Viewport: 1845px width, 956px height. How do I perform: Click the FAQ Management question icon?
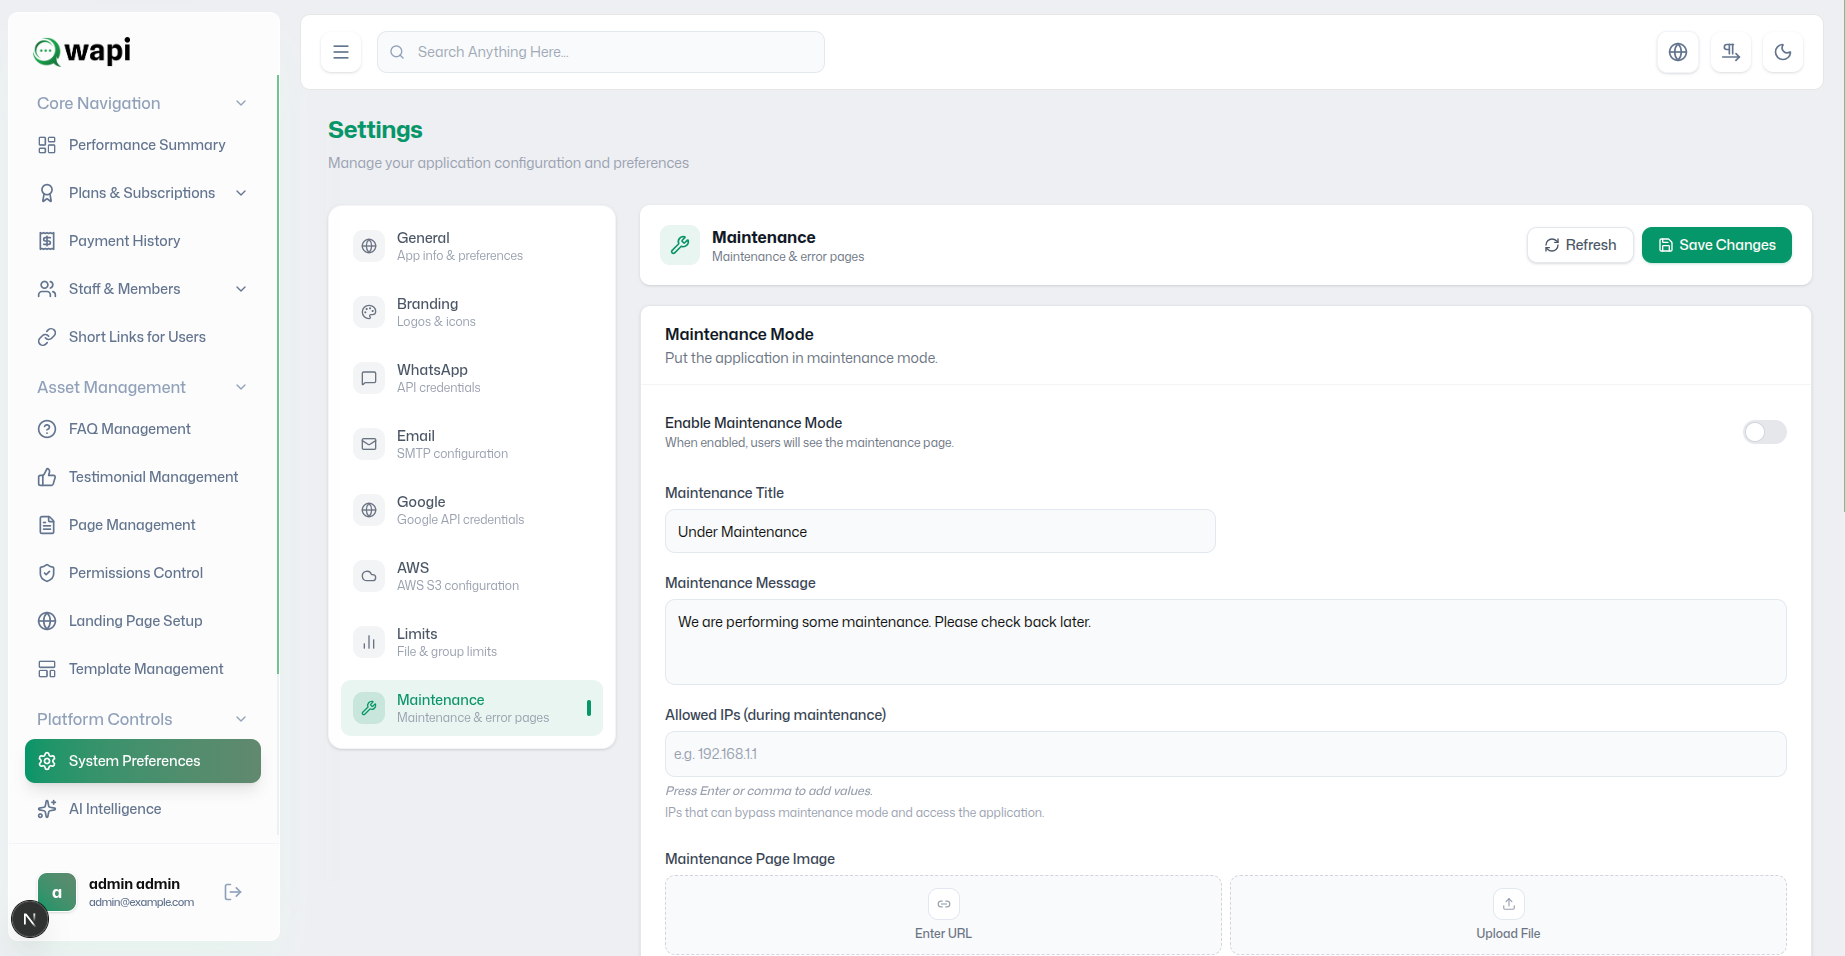click(47, 429)
